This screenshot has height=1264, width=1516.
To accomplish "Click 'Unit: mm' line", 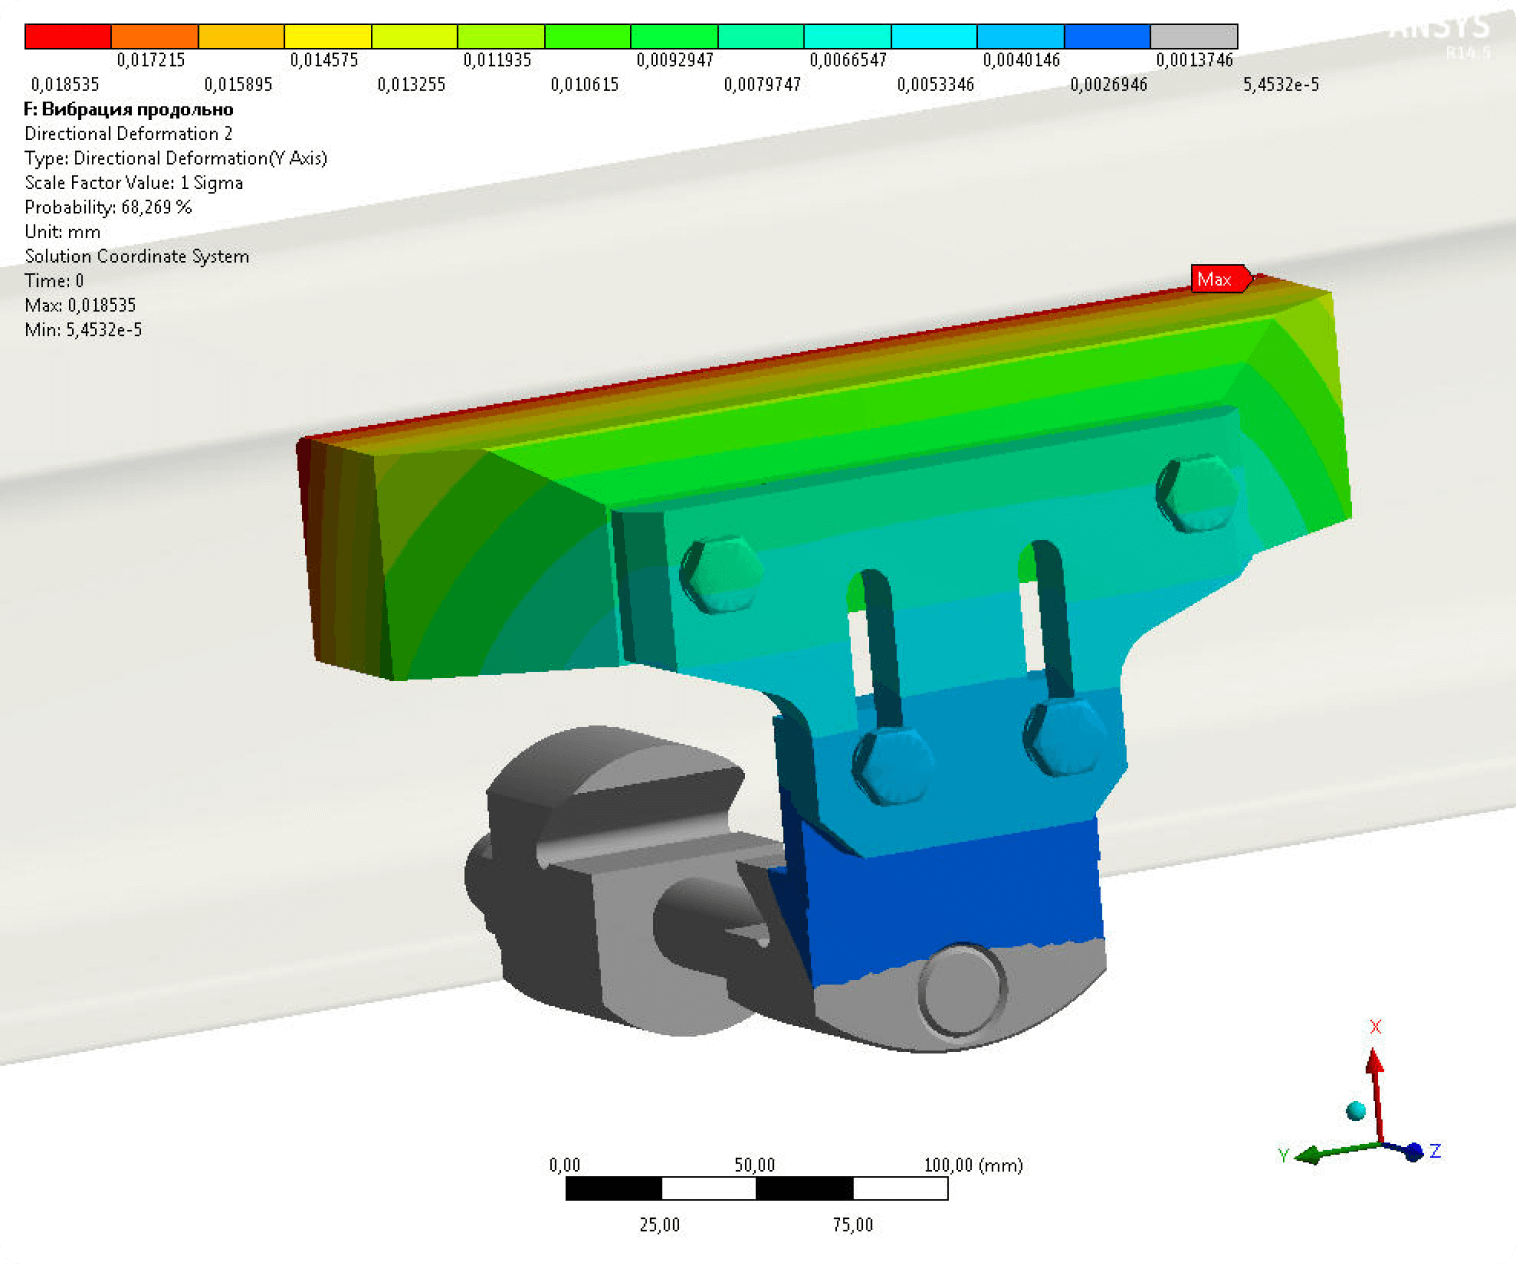I will [62, 232].
